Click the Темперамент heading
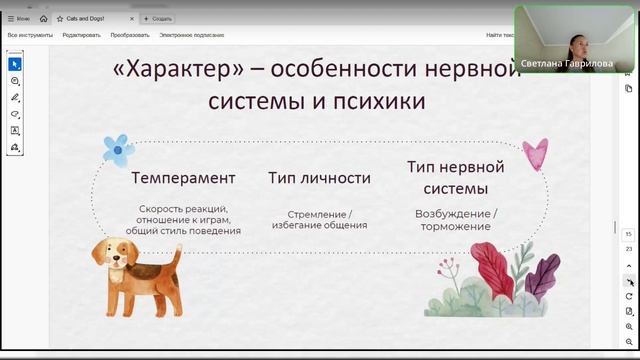Screen dimensions: 640x360 (183, 178)
